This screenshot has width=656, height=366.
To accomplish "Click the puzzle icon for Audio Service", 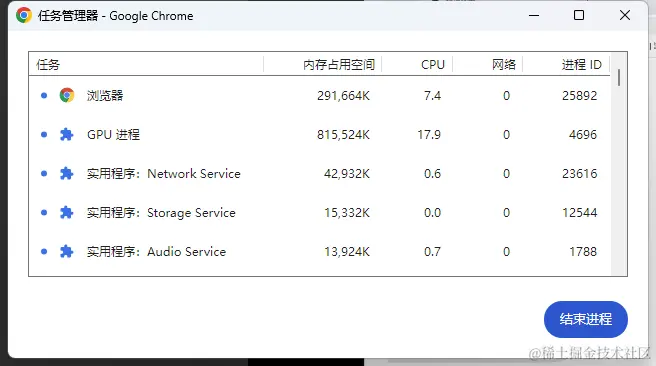I will tap(67, 251).
